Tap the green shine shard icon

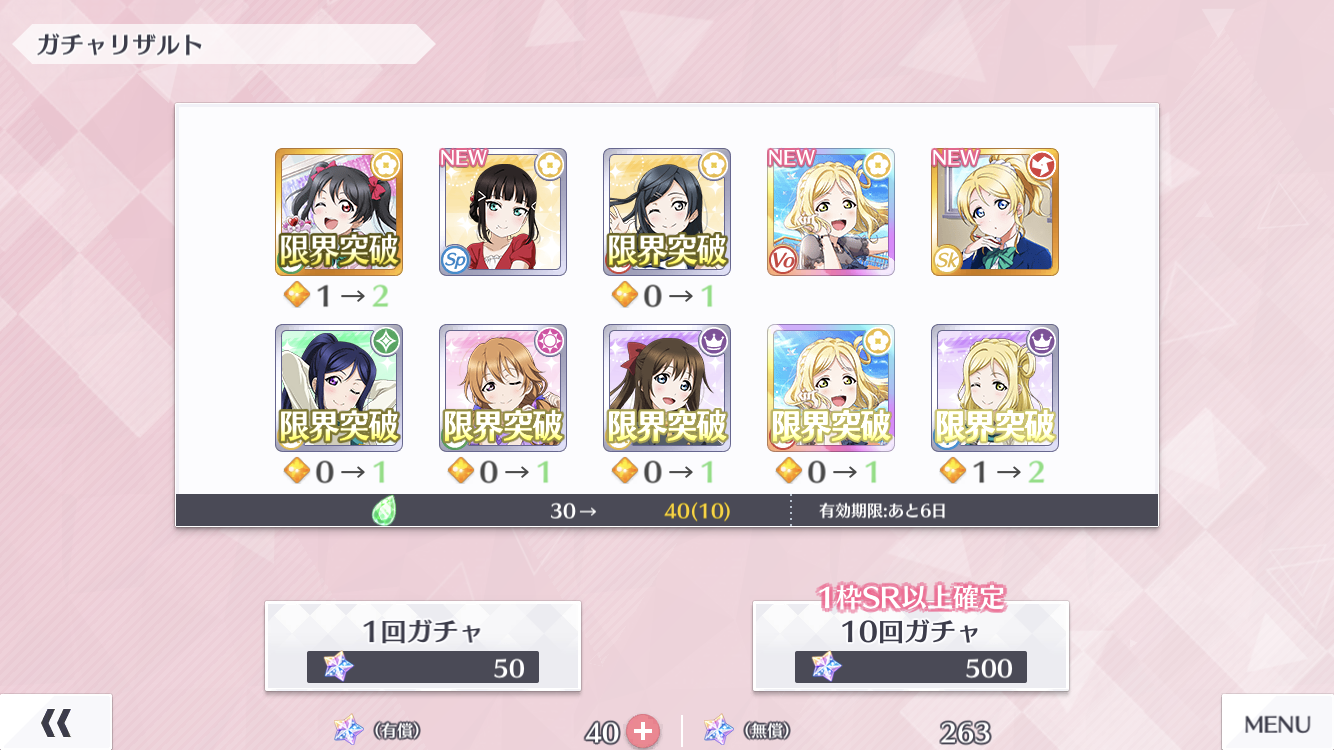coord(385,511)
